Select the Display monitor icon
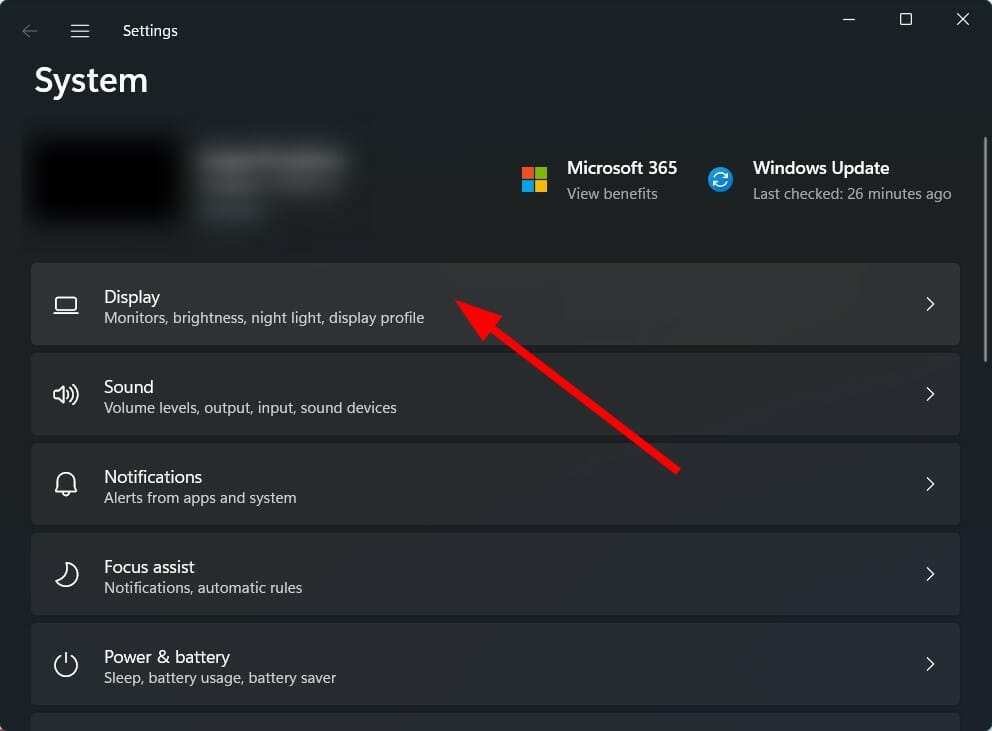Viewport: 992px width, 731px height. click(65, 305)
